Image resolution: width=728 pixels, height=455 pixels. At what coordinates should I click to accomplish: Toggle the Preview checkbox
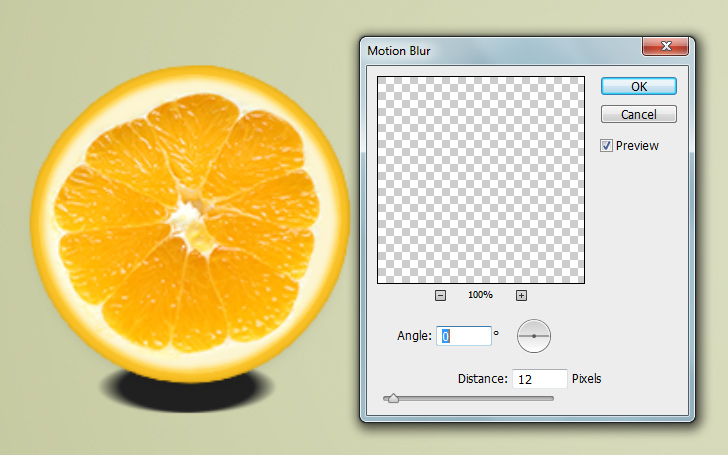pyautogui.click(x=606, y=146)
